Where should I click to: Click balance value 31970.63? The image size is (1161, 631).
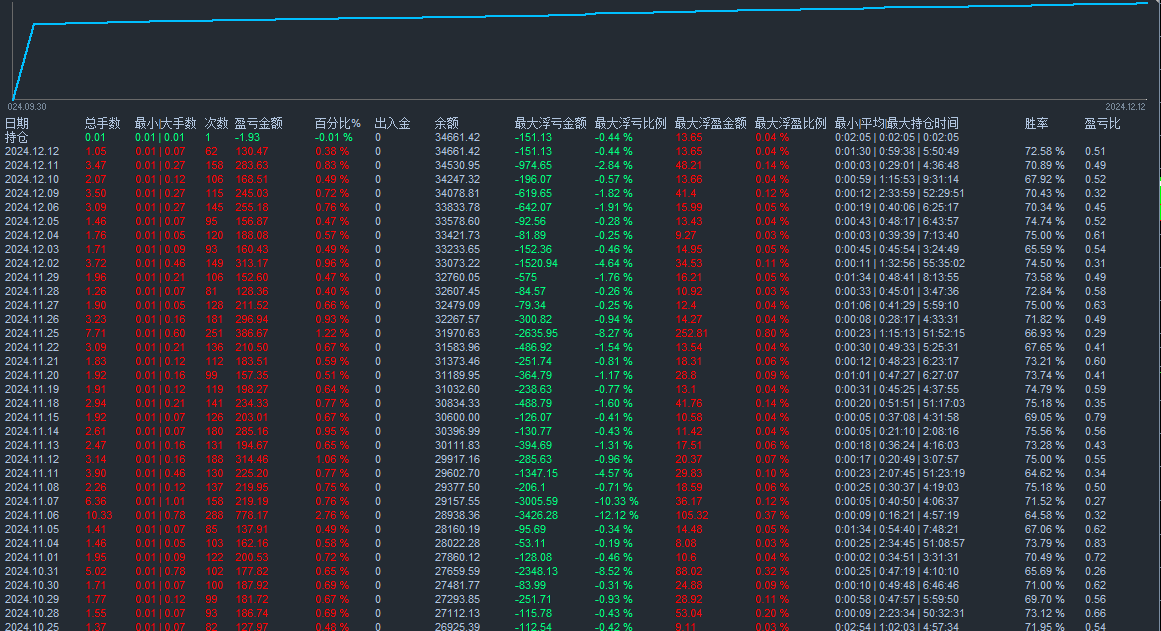point(457,333)
